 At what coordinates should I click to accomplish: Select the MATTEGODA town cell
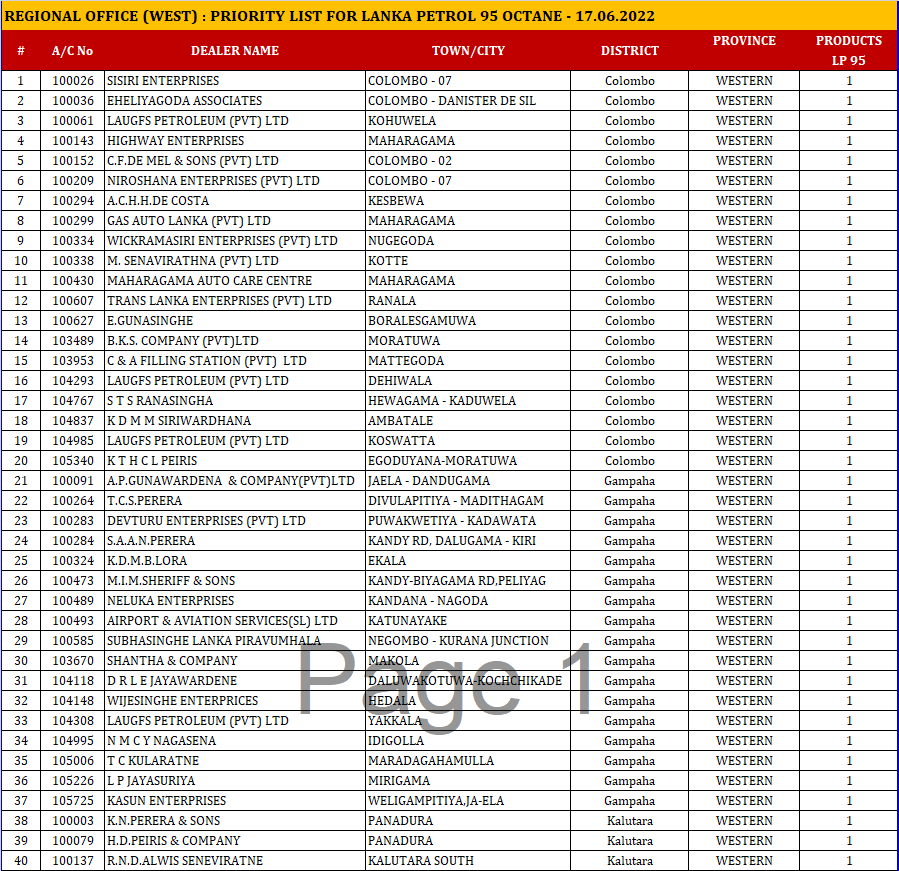tap(468, 361)
